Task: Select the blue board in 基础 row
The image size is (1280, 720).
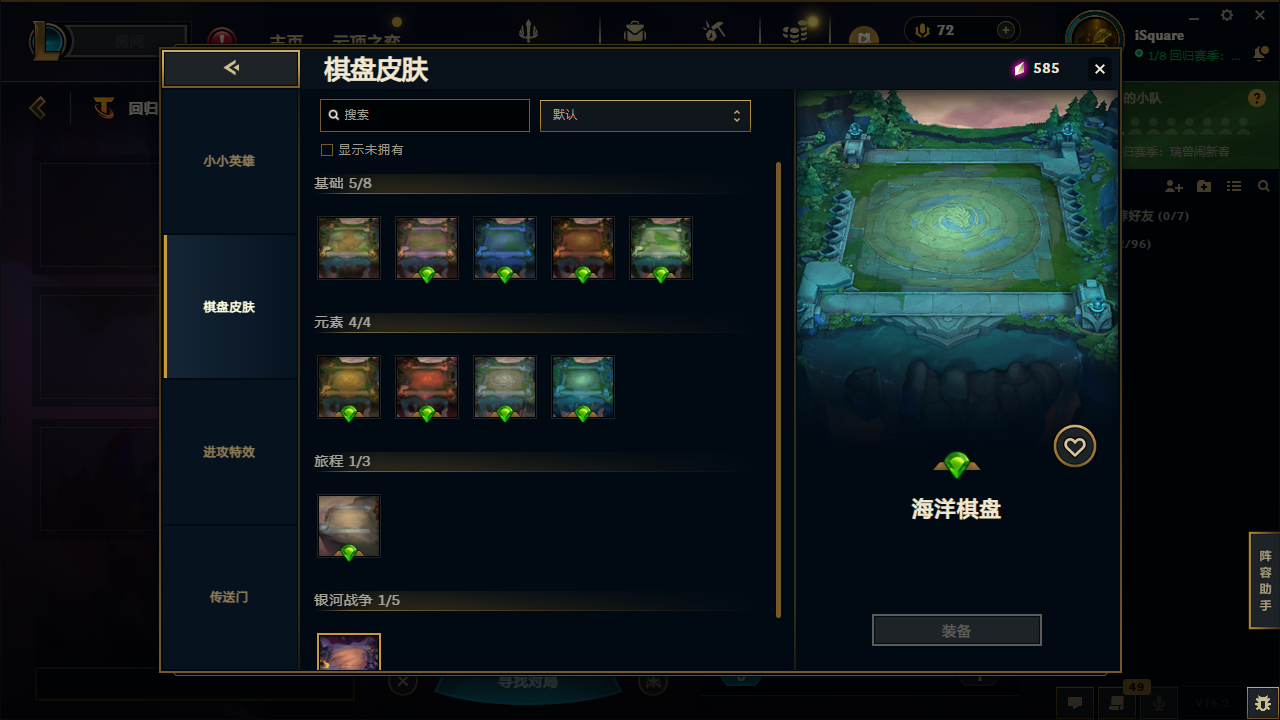Action: pos(505,248)
